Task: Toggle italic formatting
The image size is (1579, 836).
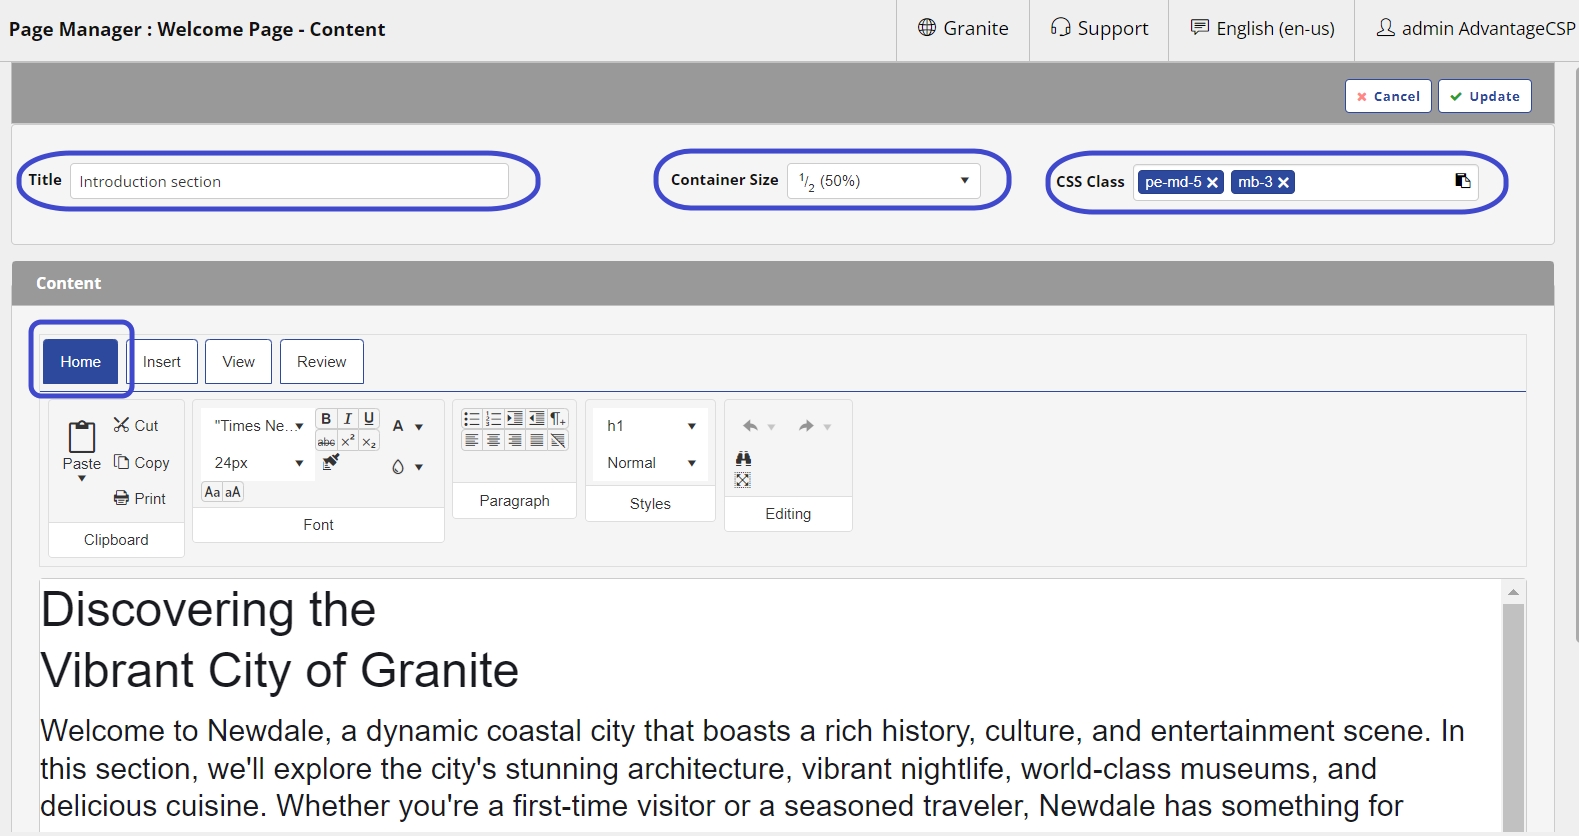Action: [x=348, y=419]
